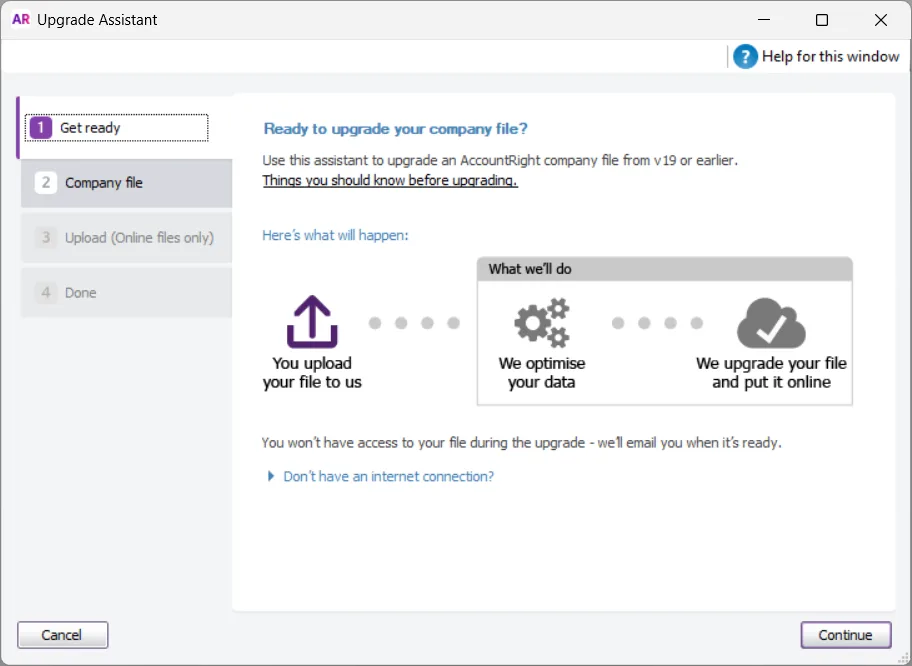Click We upgrade your file and put it online caption
The width and height of the screenshot is (912, 666).
[x=771, y=372]
